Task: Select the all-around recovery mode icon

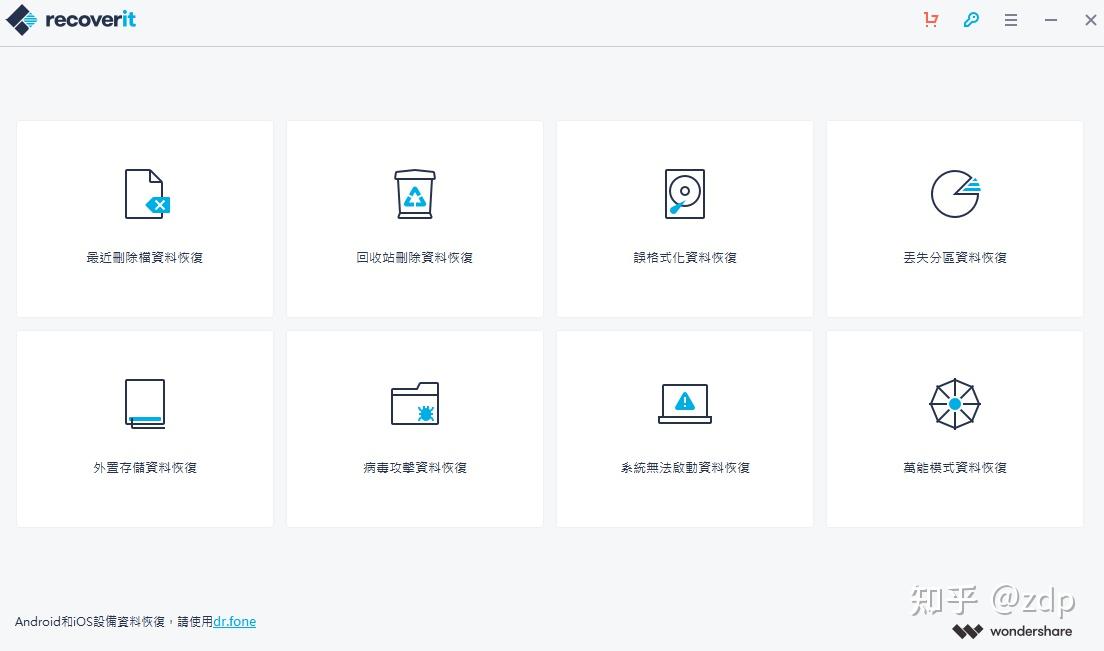Action: point(955,404)
